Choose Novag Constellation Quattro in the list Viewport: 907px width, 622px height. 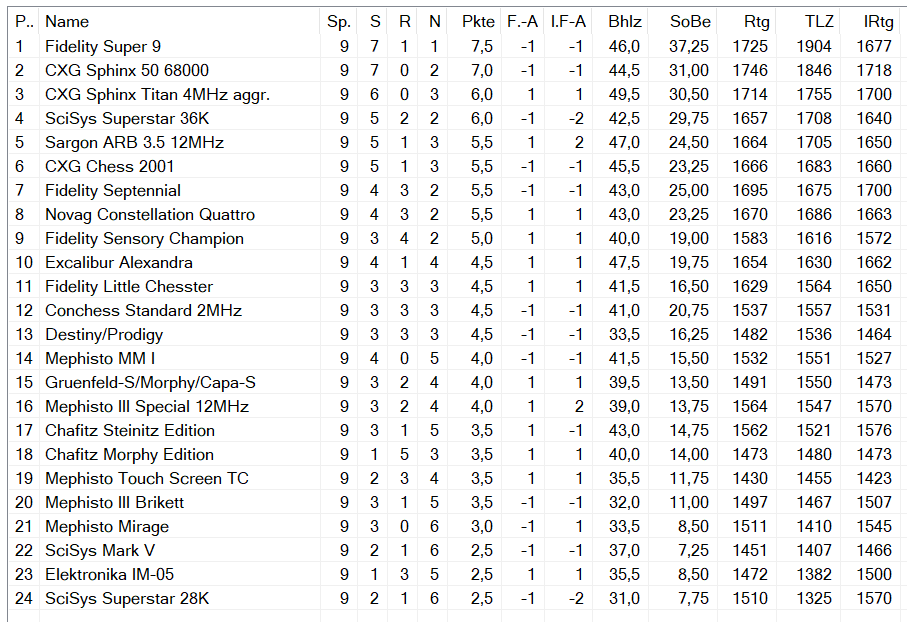150,214
